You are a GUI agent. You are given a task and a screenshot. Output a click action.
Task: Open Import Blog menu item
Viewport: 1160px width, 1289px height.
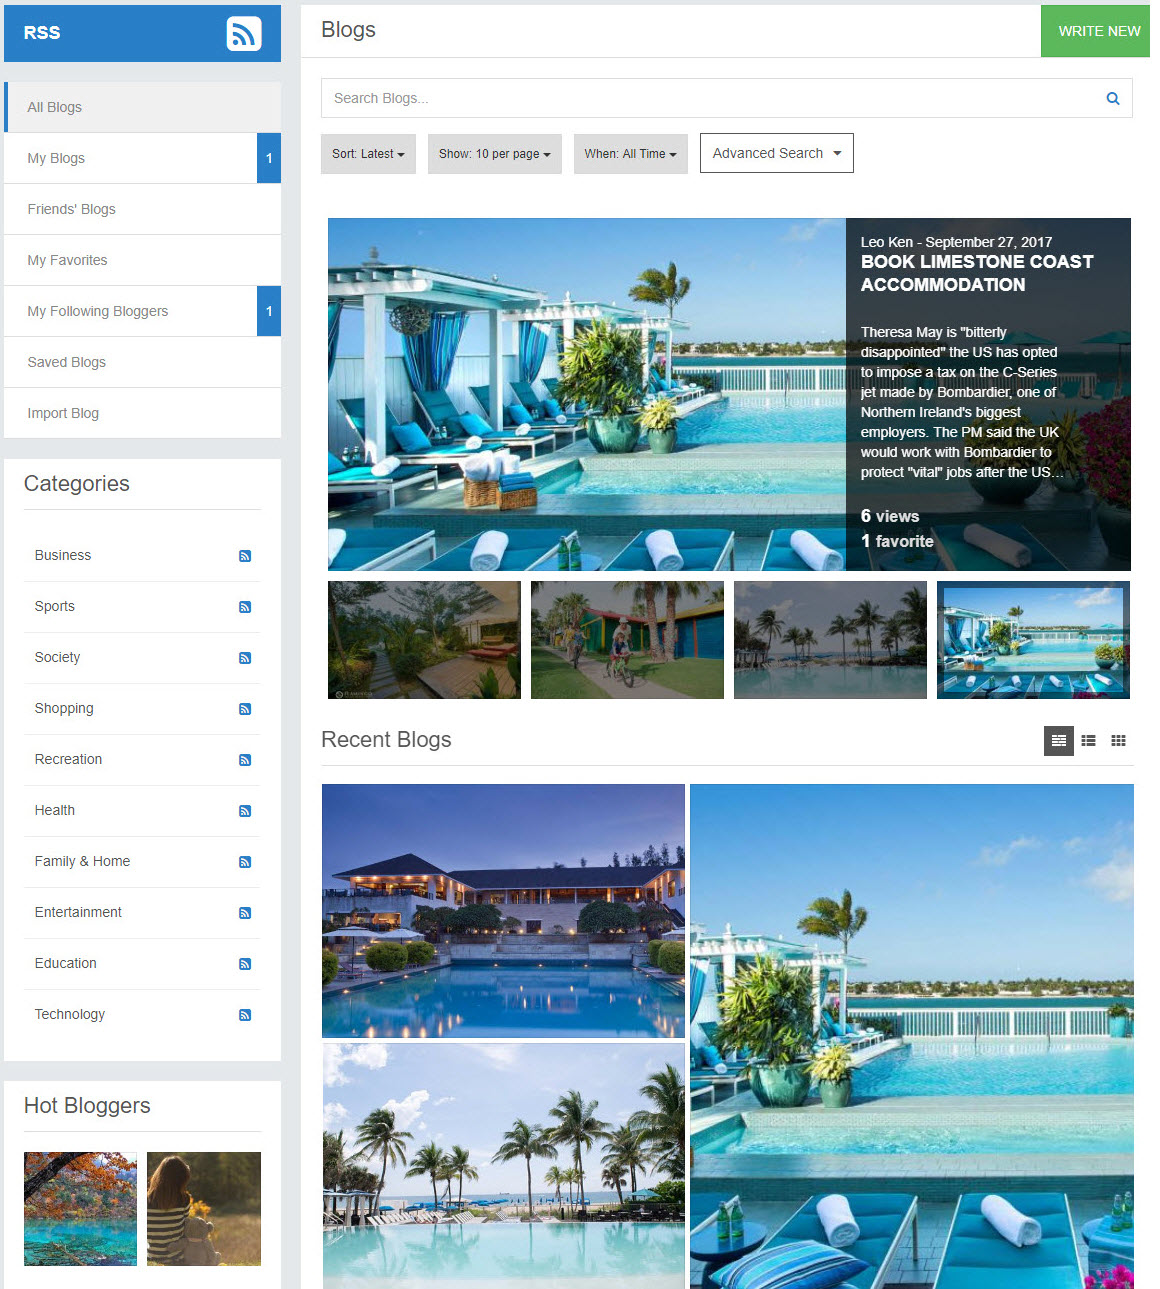[x=142, y=413]
